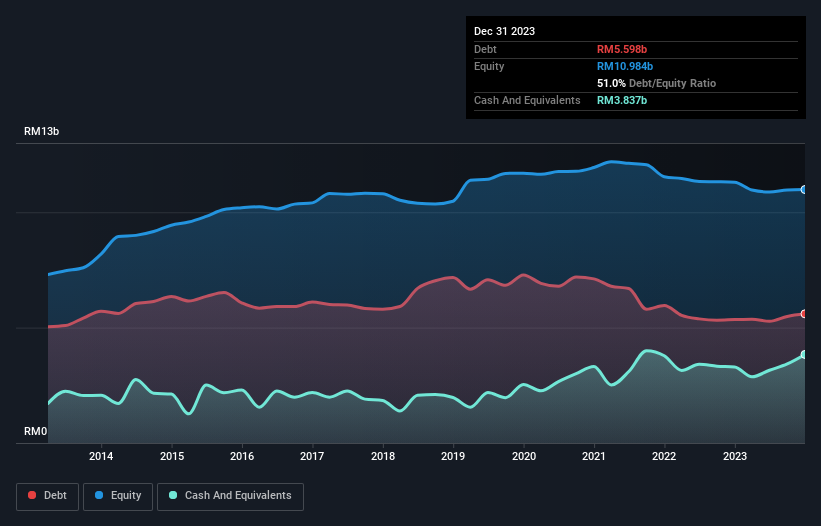
Task: Select the Debt endpoint marker on chart
Action: 804,314
